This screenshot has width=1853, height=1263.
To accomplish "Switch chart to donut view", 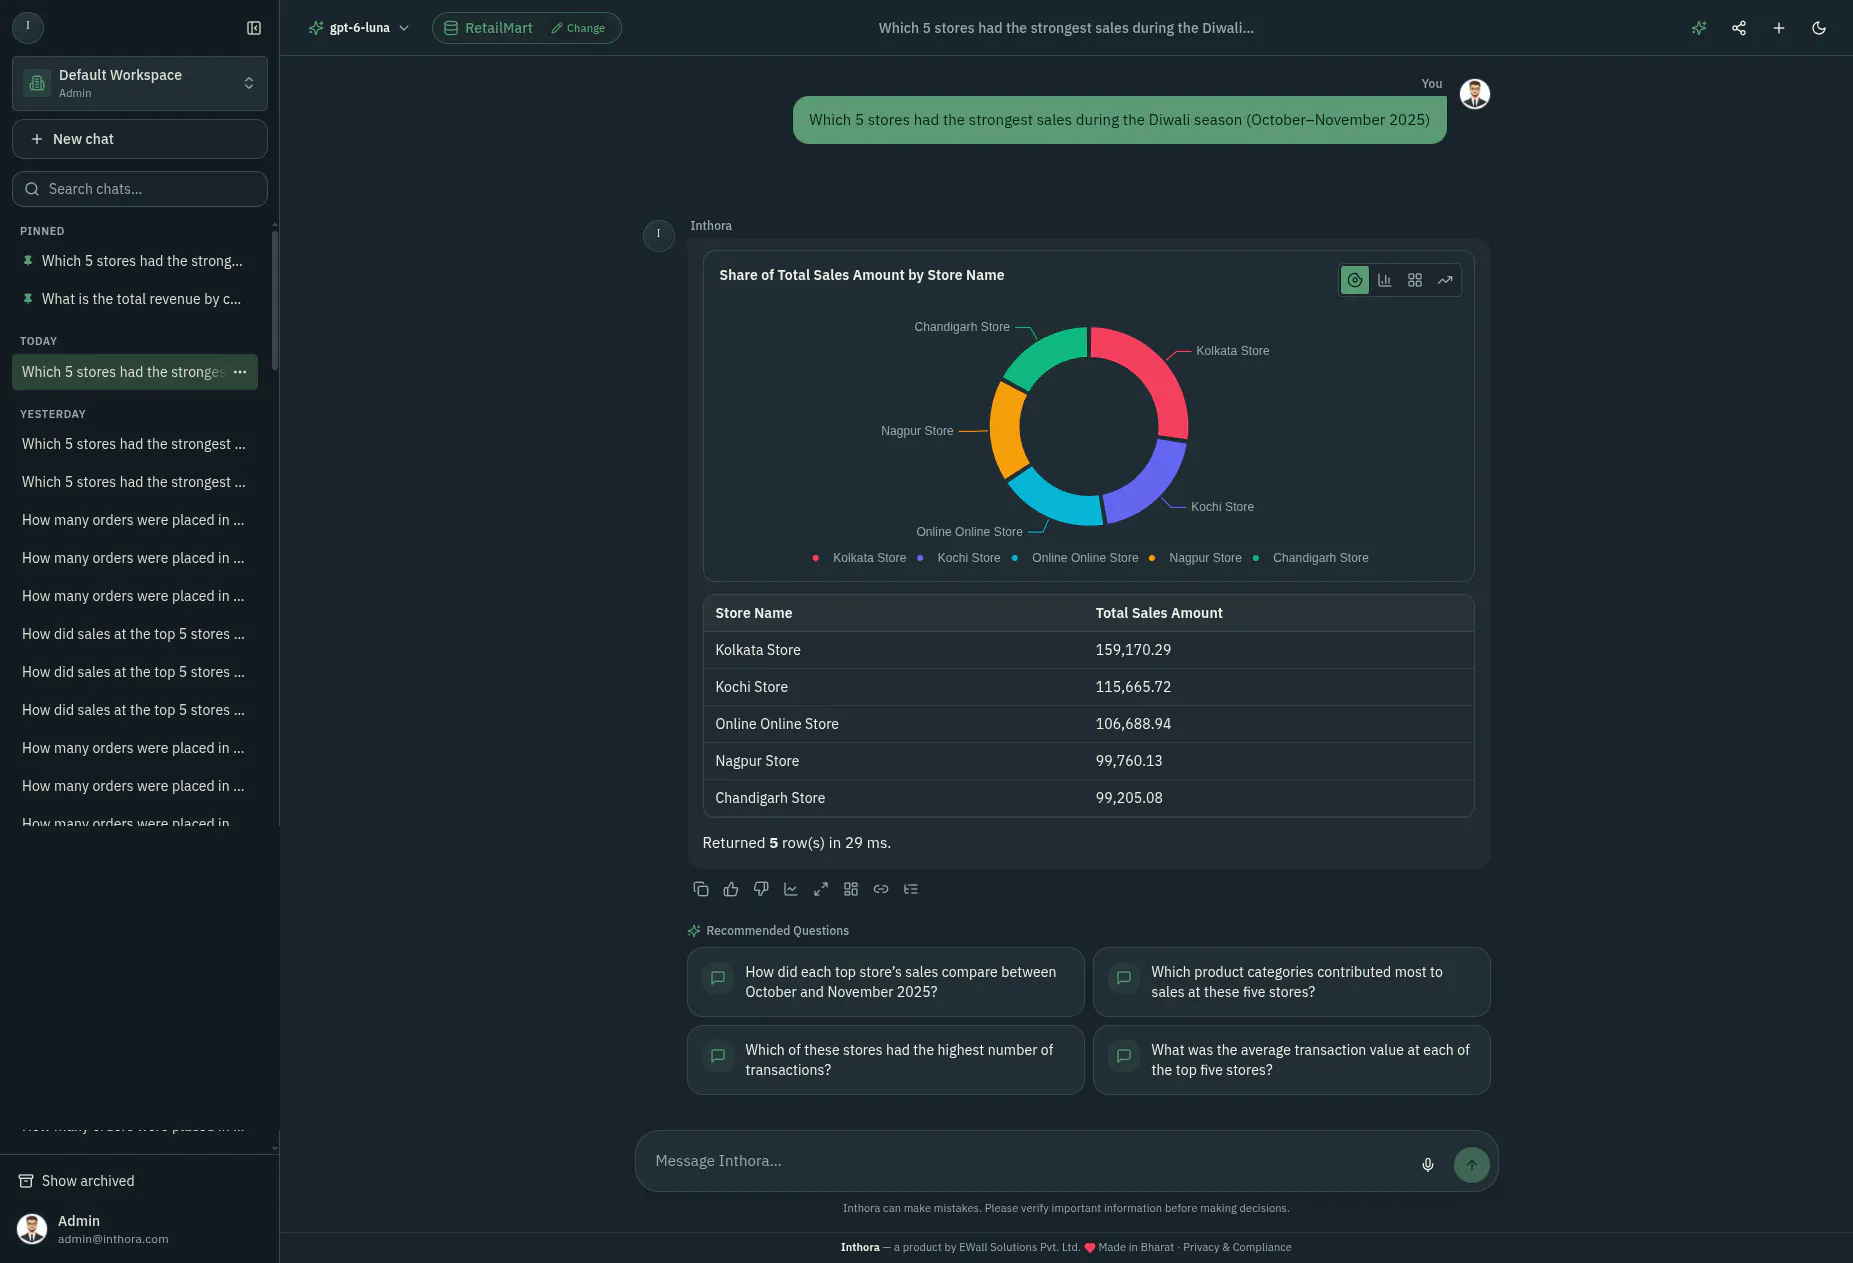I will point(1355,280).
